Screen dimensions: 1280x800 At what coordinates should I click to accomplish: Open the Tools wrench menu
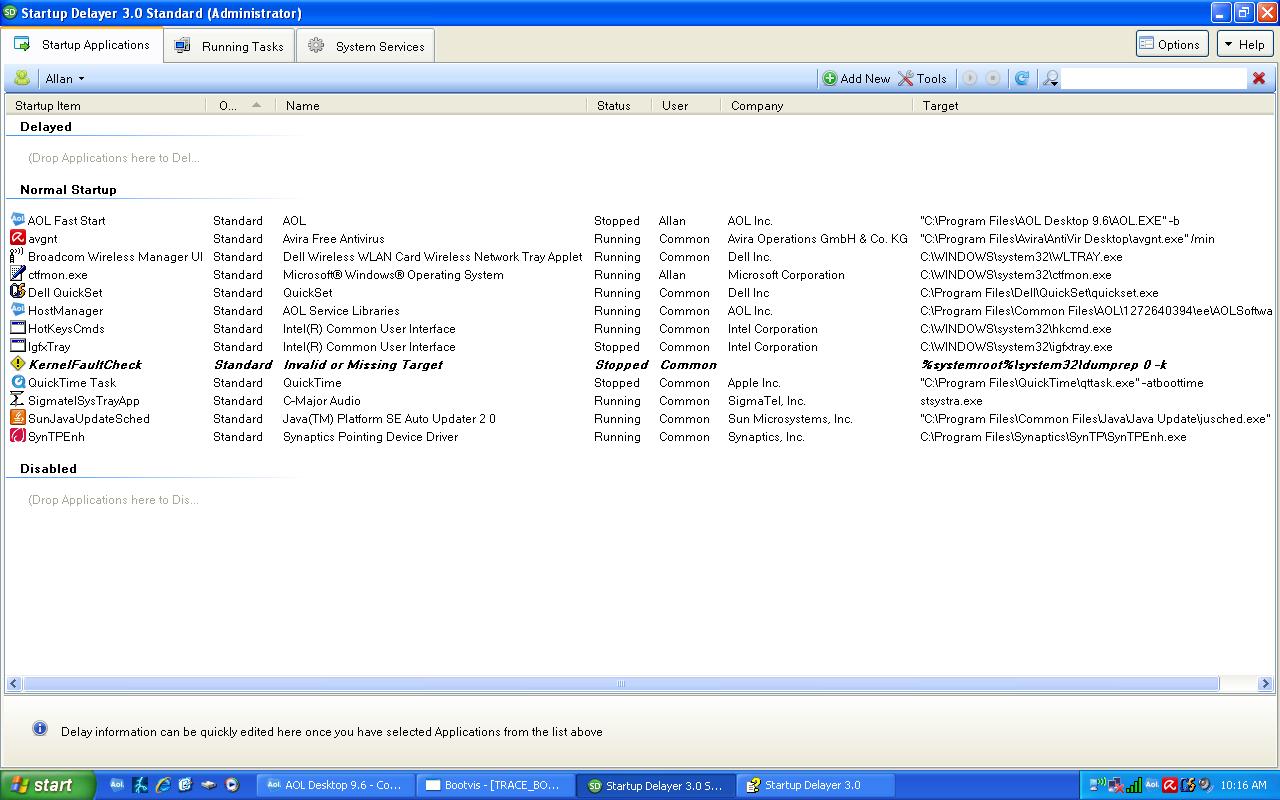click(905, 78)
